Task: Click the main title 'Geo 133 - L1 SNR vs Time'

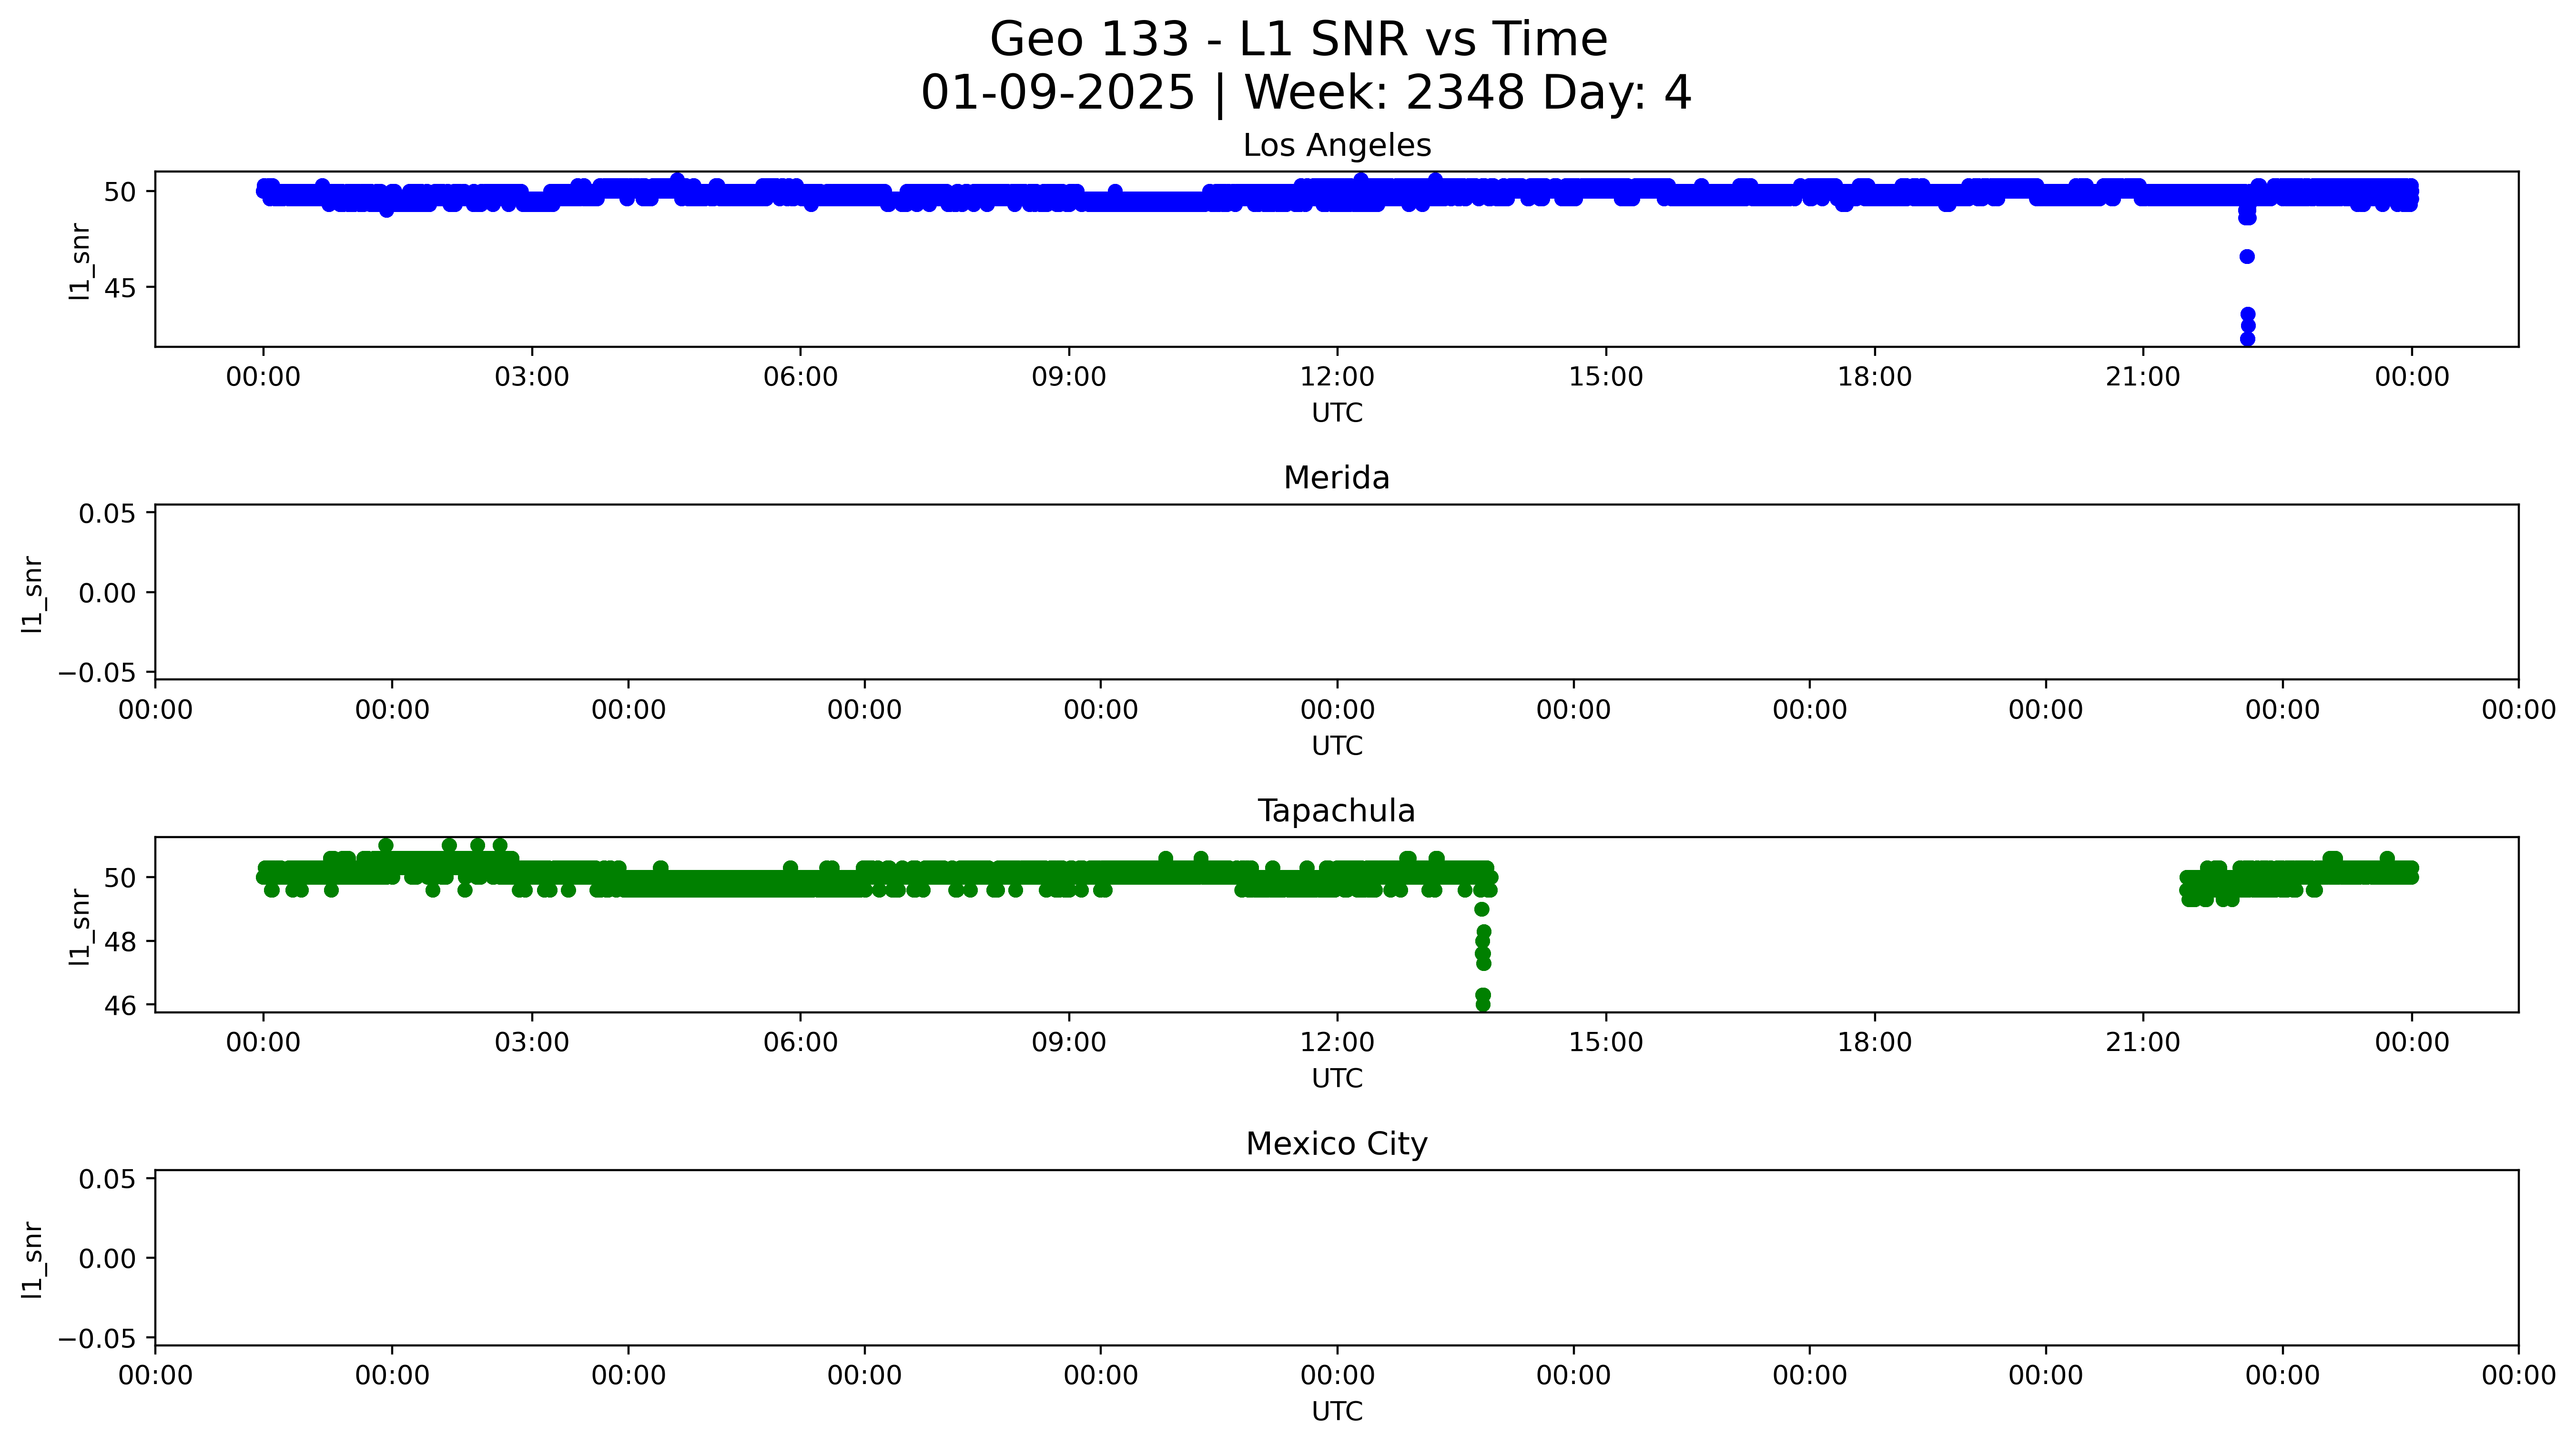Action: [1298, 40]
